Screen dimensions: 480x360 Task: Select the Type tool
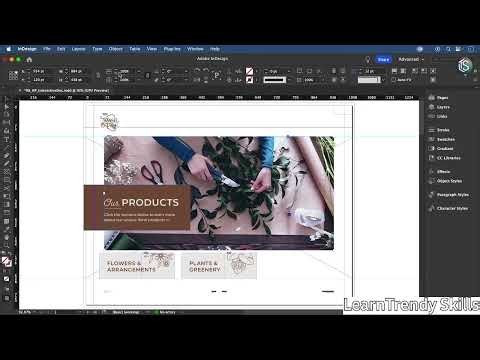[x=7, y=139]
